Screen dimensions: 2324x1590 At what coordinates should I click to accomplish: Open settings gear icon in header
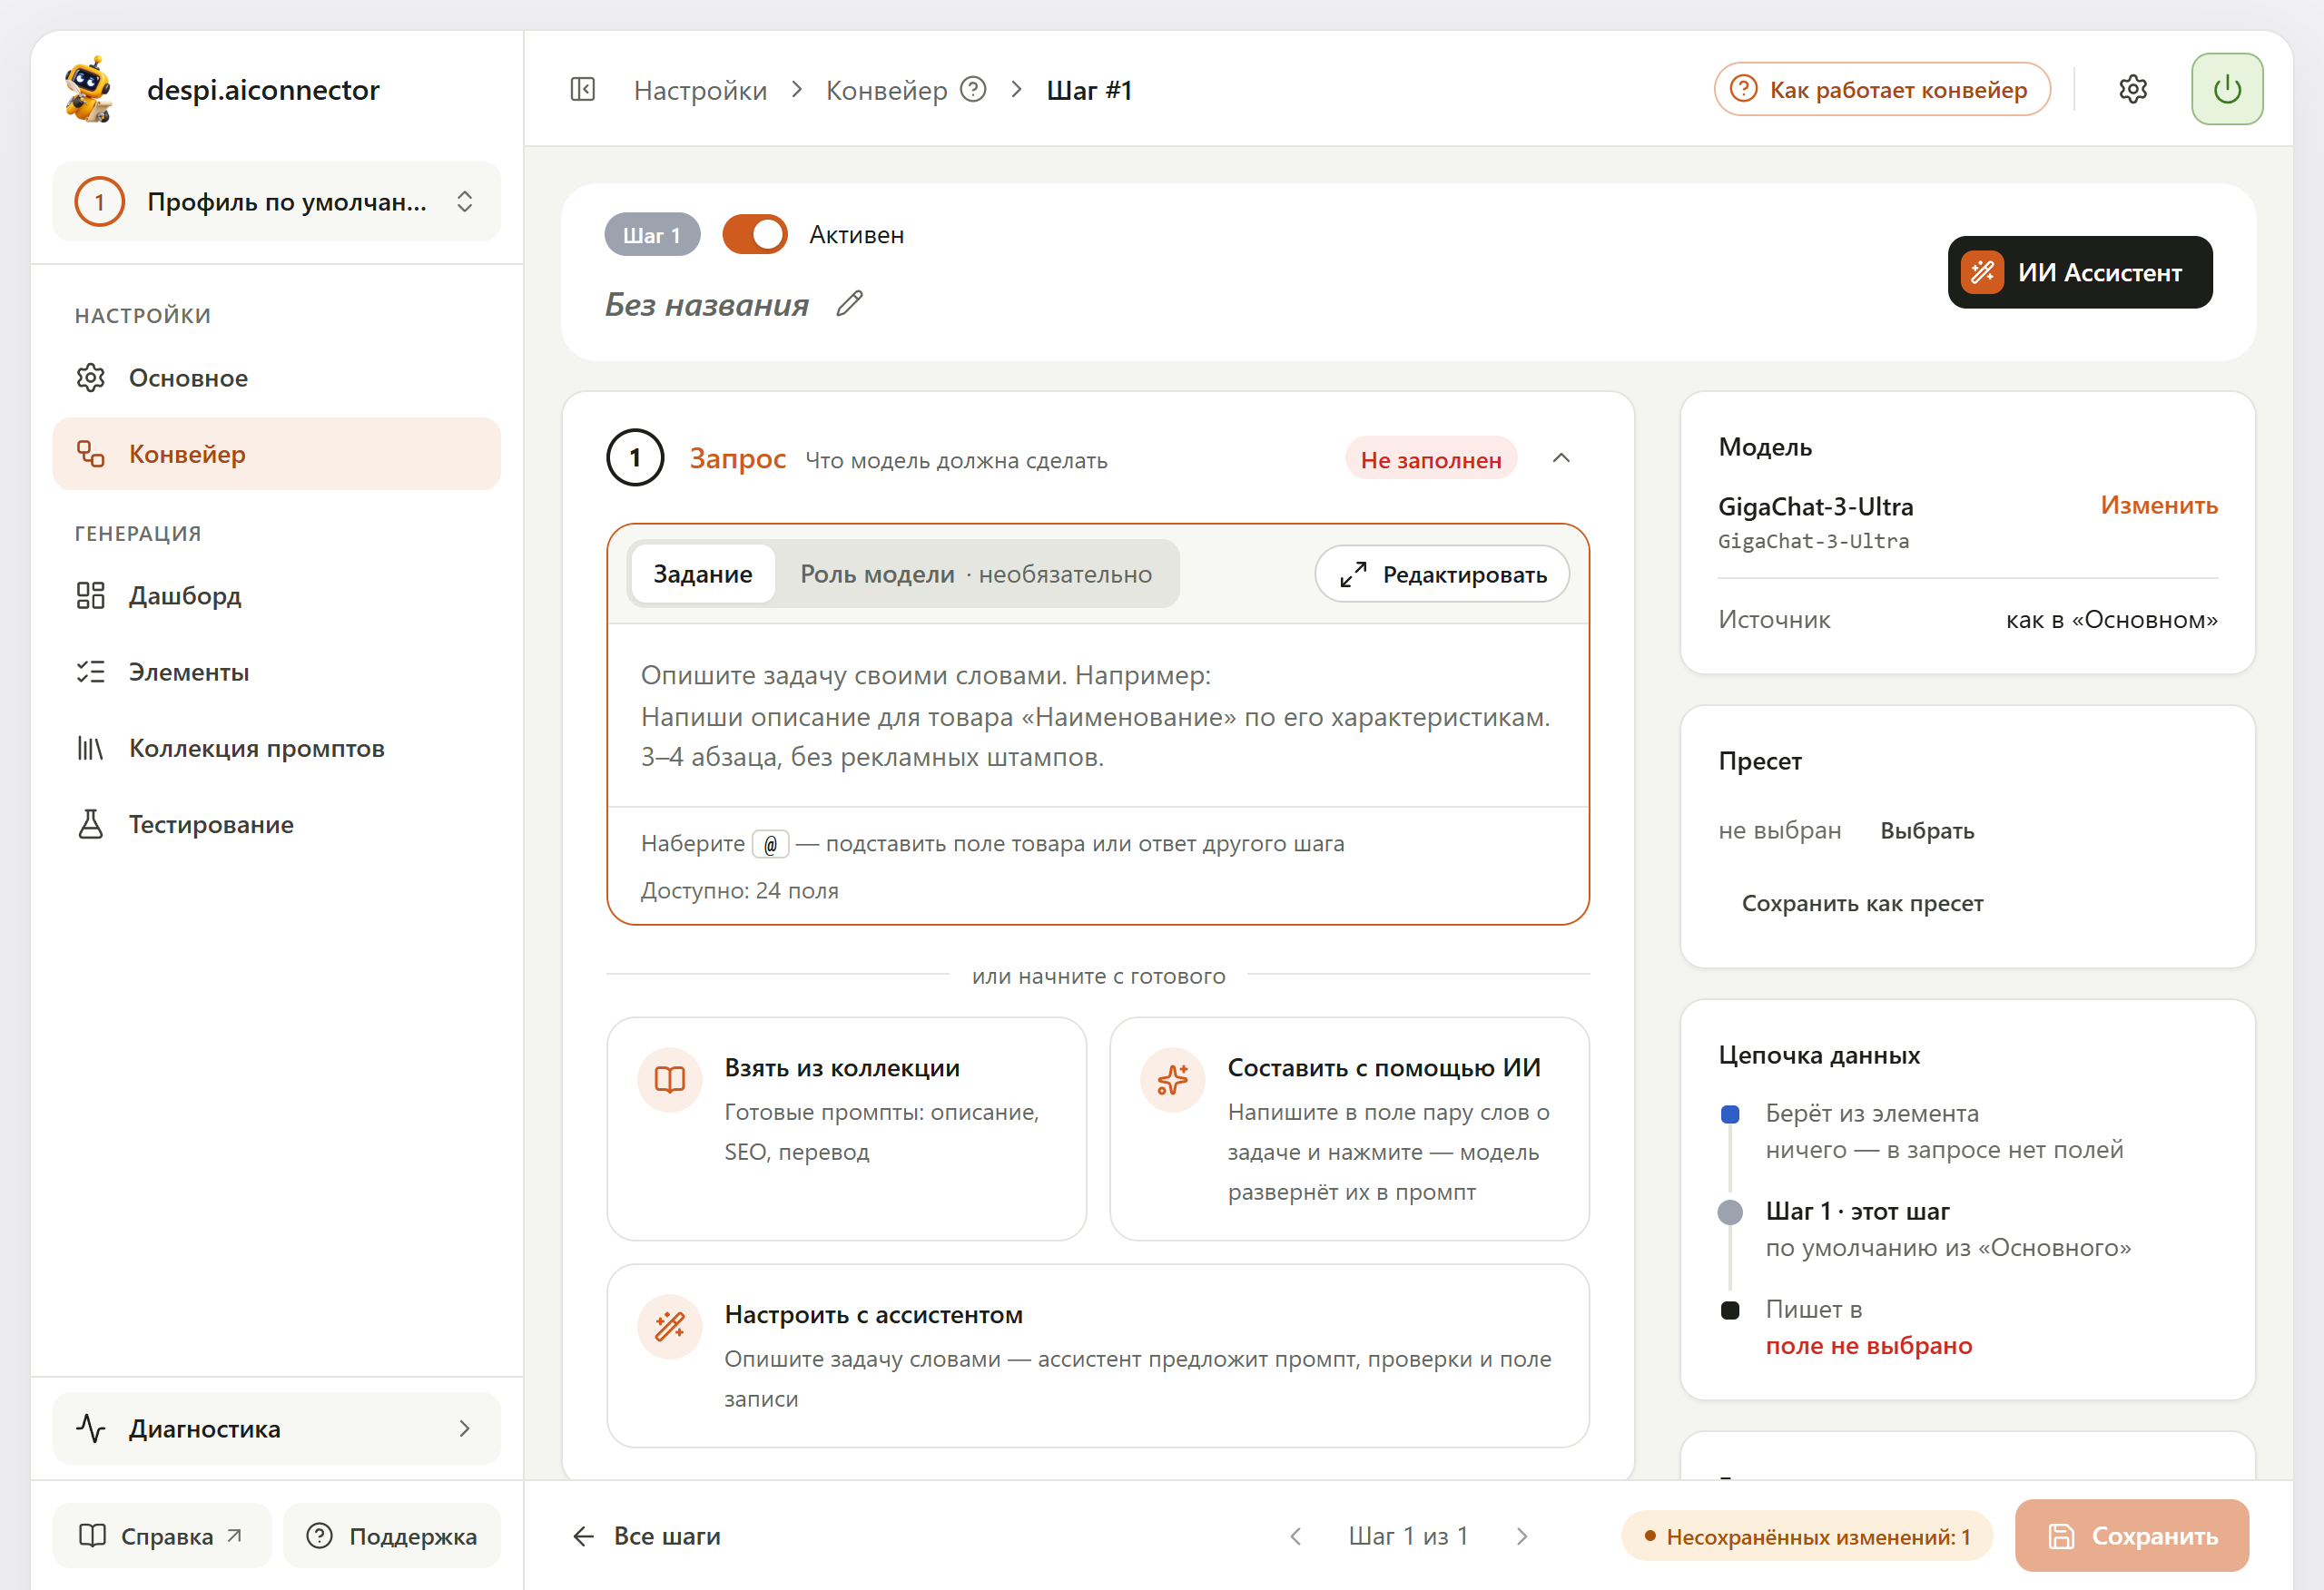tap(2132, 90)
